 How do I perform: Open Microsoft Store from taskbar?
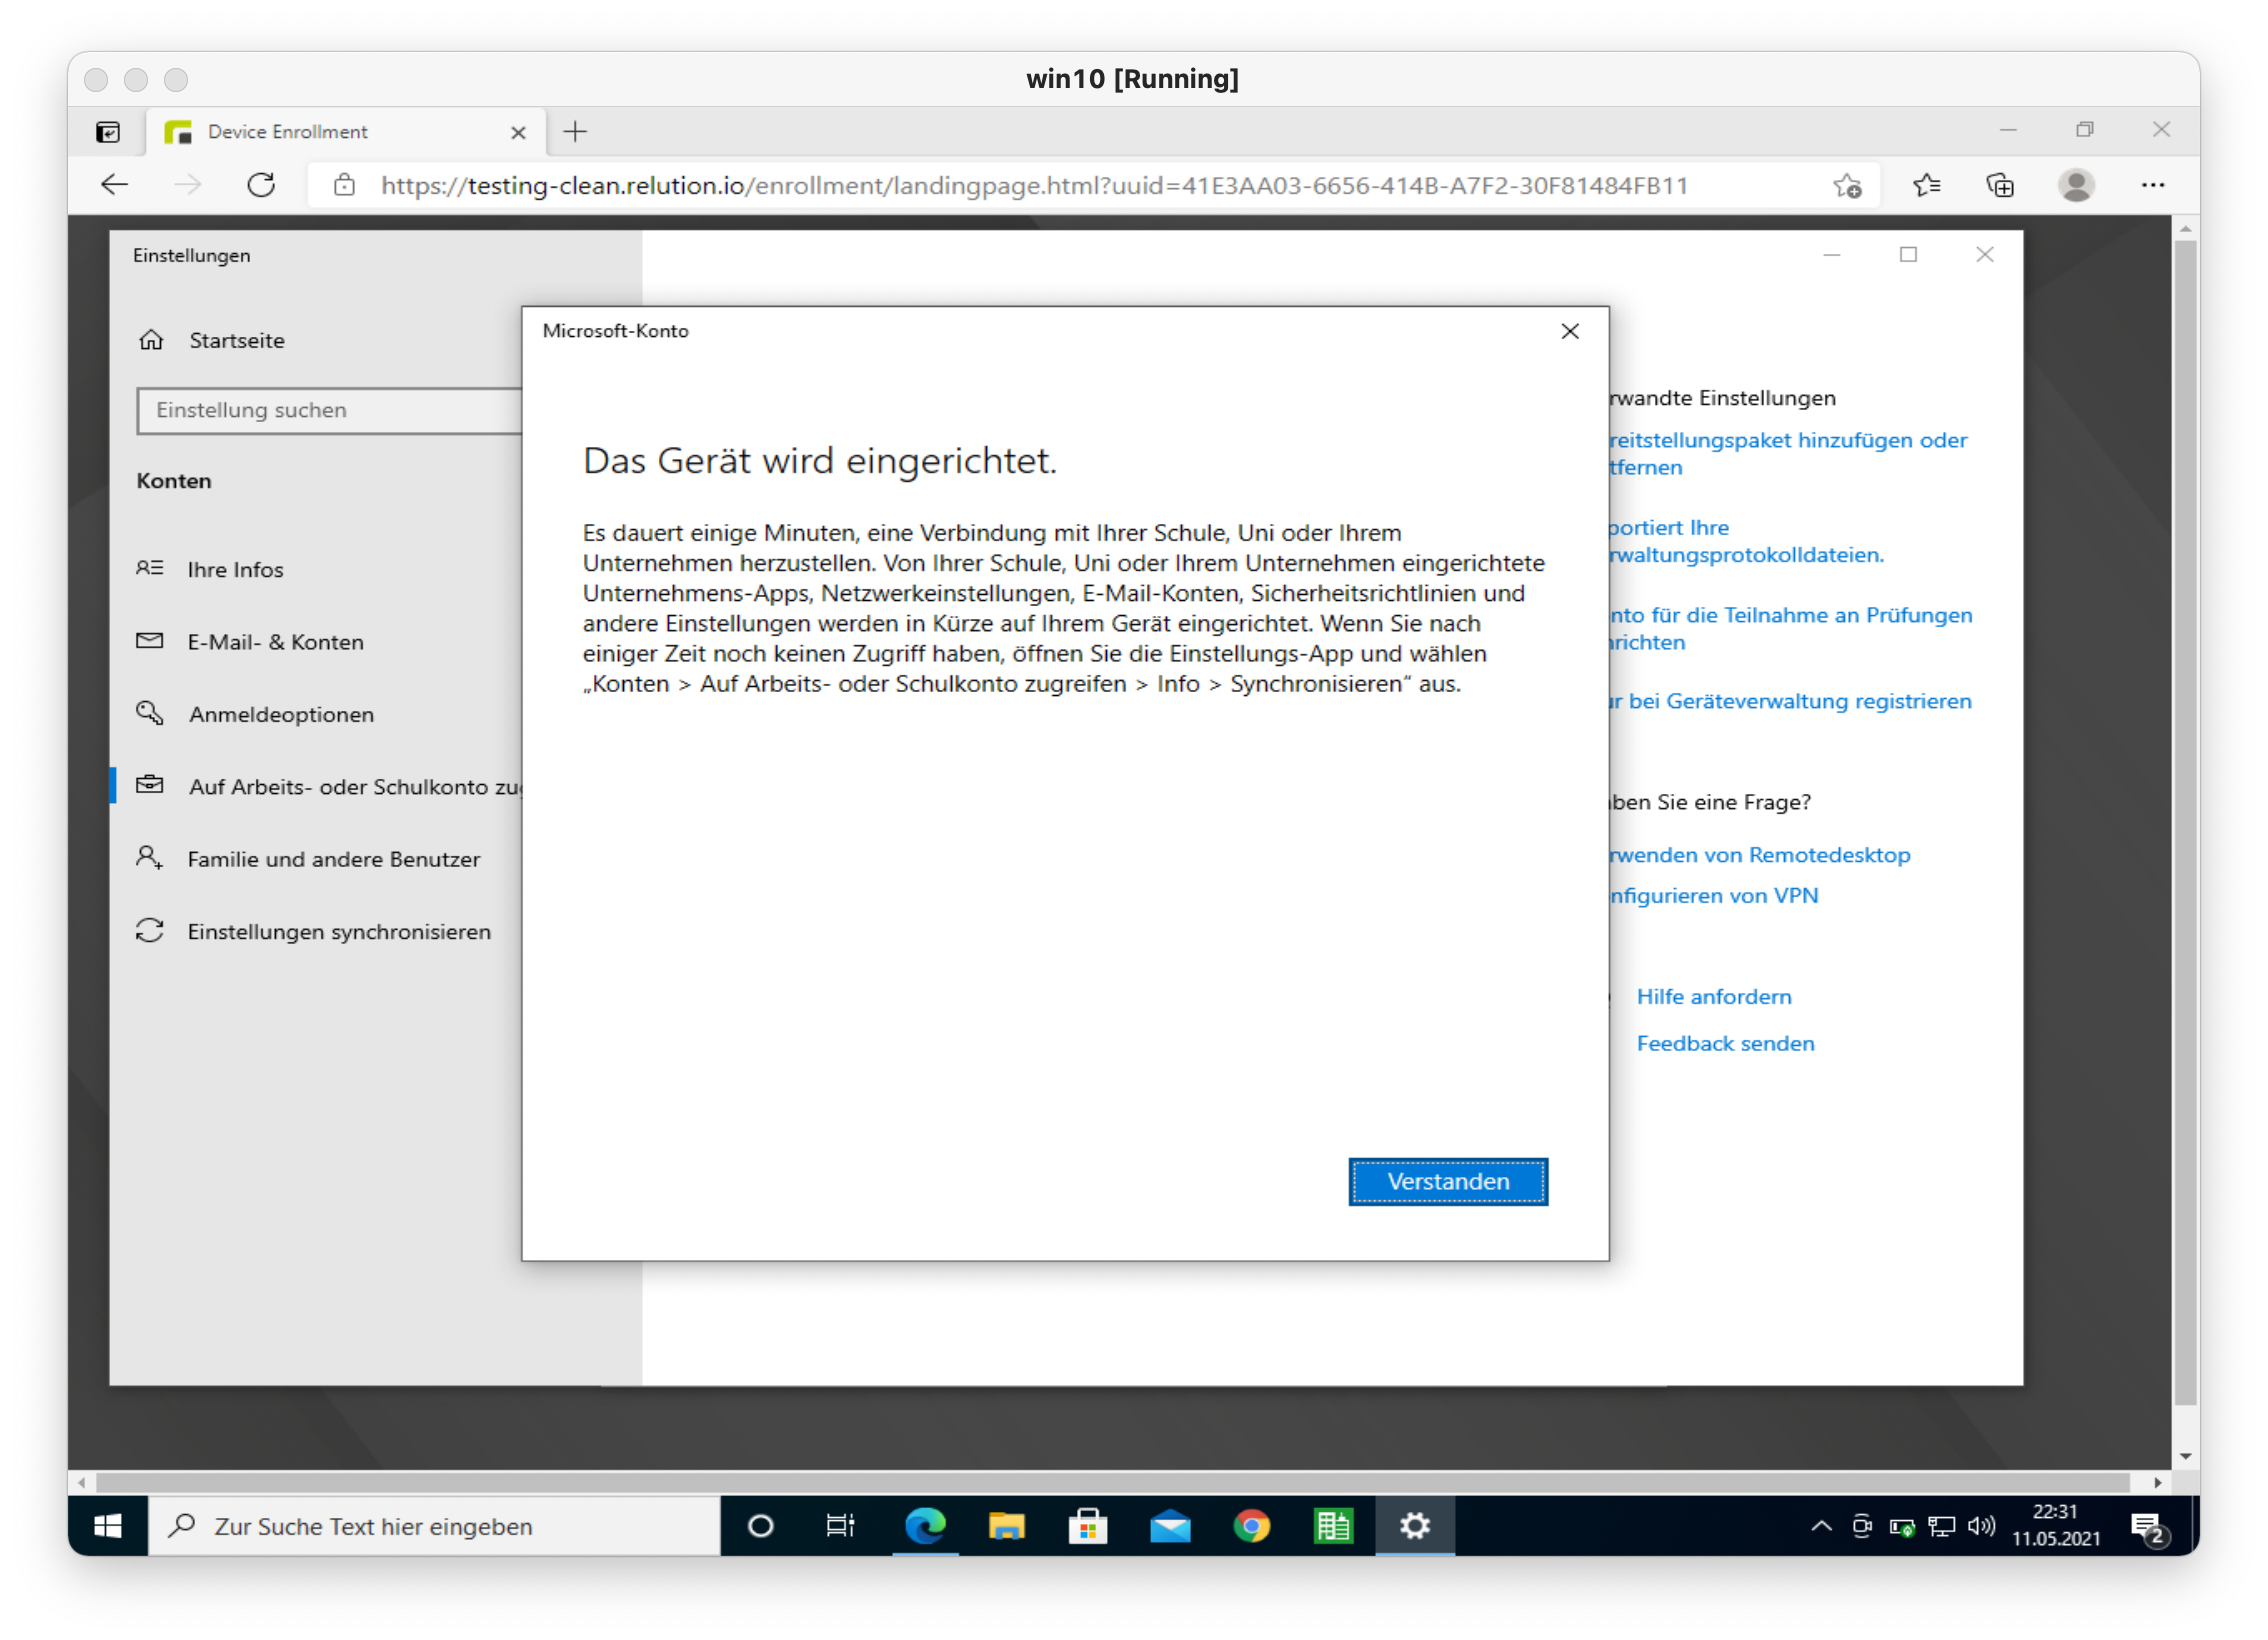coord(1087,1526)
